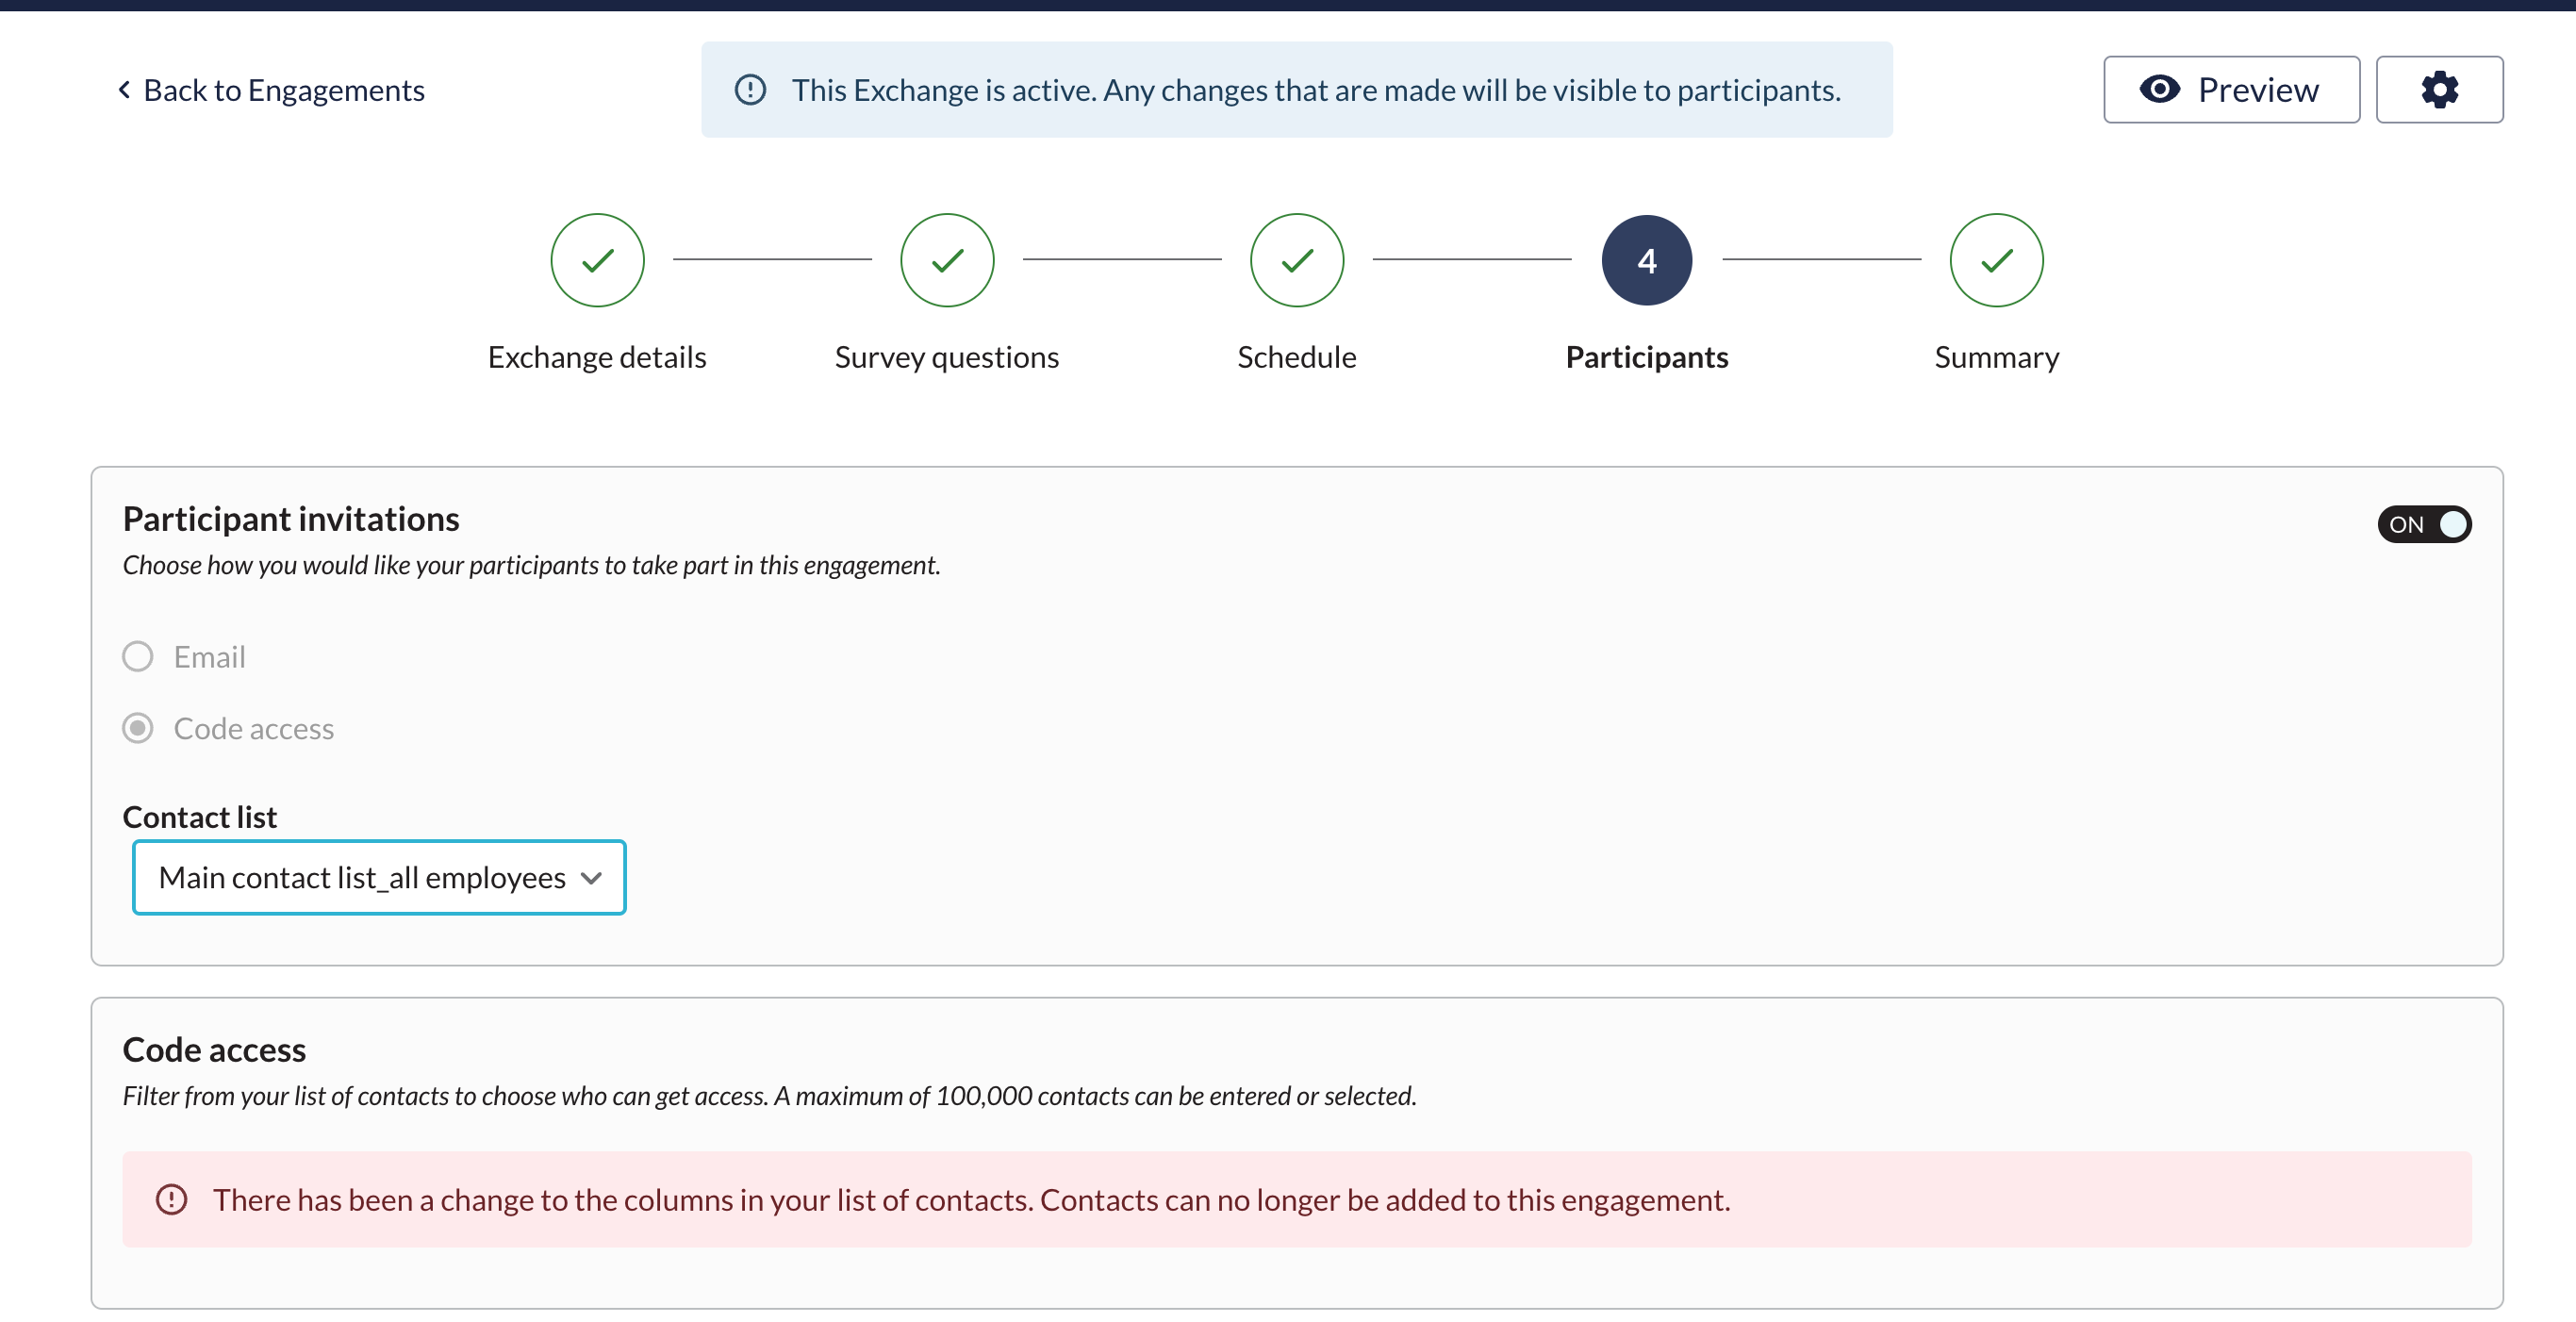
Task: Click the step 4 Participants circle
Action: pos(1646,260)
